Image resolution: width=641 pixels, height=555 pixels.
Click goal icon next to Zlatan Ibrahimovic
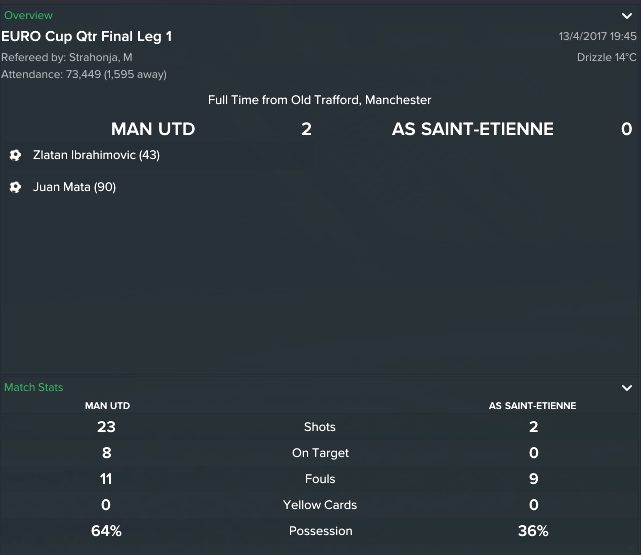(x=15, y=155)
